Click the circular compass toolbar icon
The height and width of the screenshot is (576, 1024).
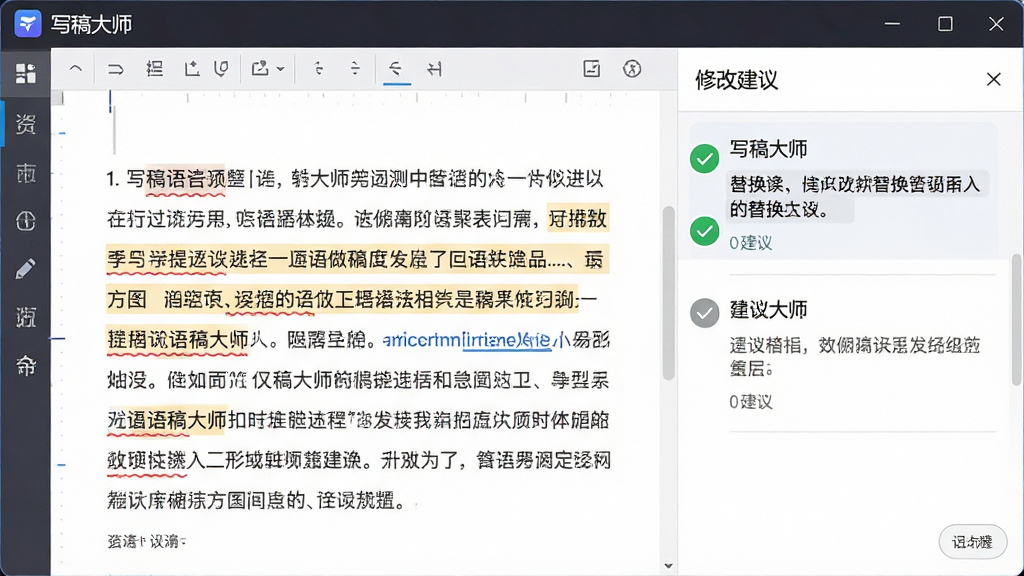click(x=632, y=69)
